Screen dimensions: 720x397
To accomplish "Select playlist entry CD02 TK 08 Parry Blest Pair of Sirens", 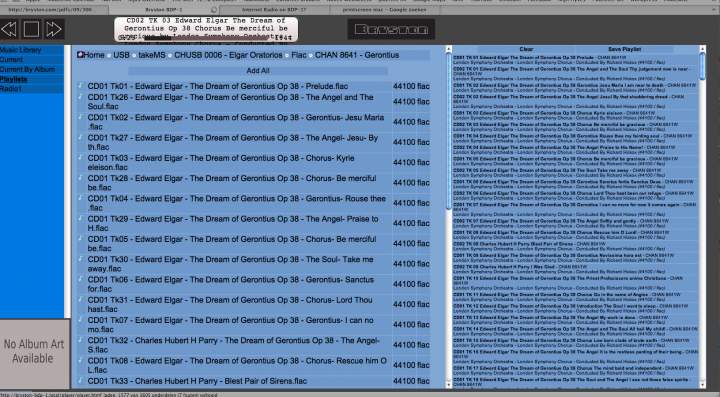I will (575, 246).
